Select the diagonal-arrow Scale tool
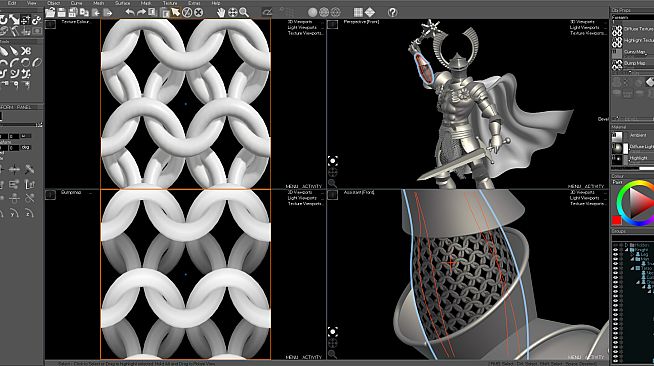The width and height of the screenshot is (654, 366). point(15,20)
